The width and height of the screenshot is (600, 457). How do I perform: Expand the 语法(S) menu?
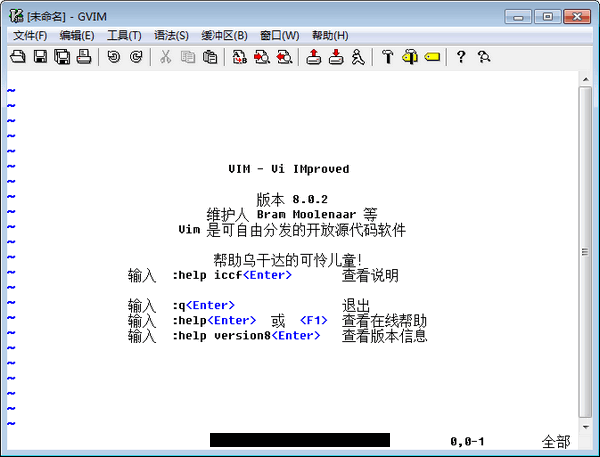(x=171, y=35)
